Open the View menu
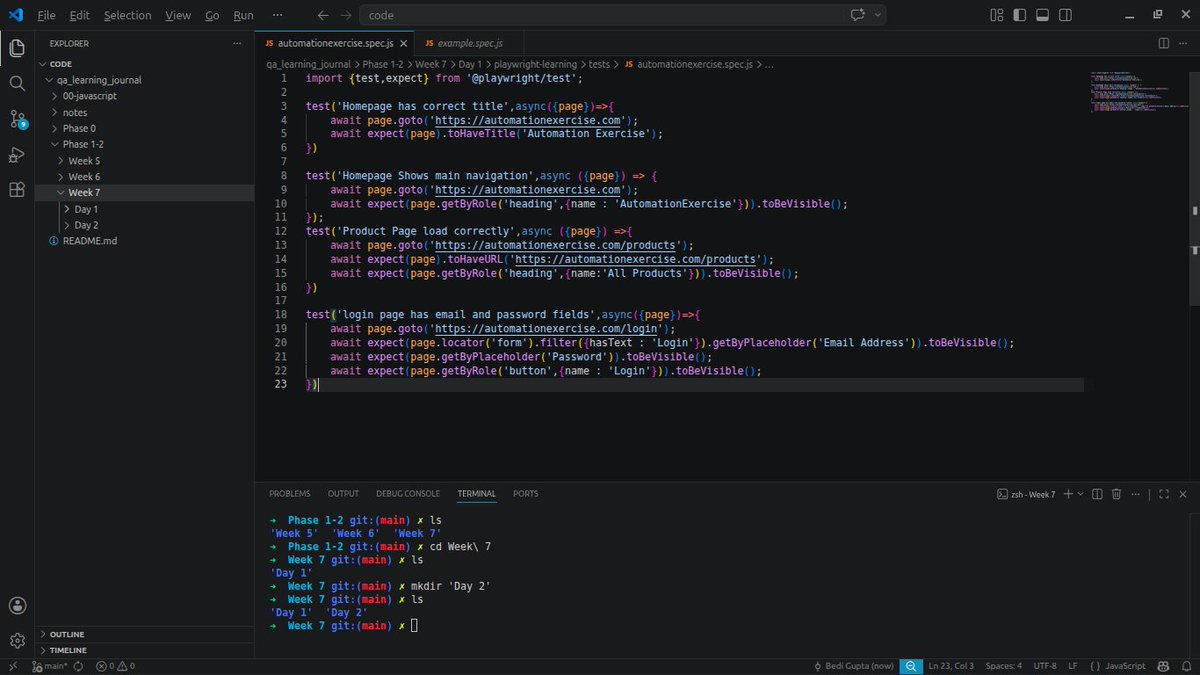1200x675 pixels. pos(178,15)
